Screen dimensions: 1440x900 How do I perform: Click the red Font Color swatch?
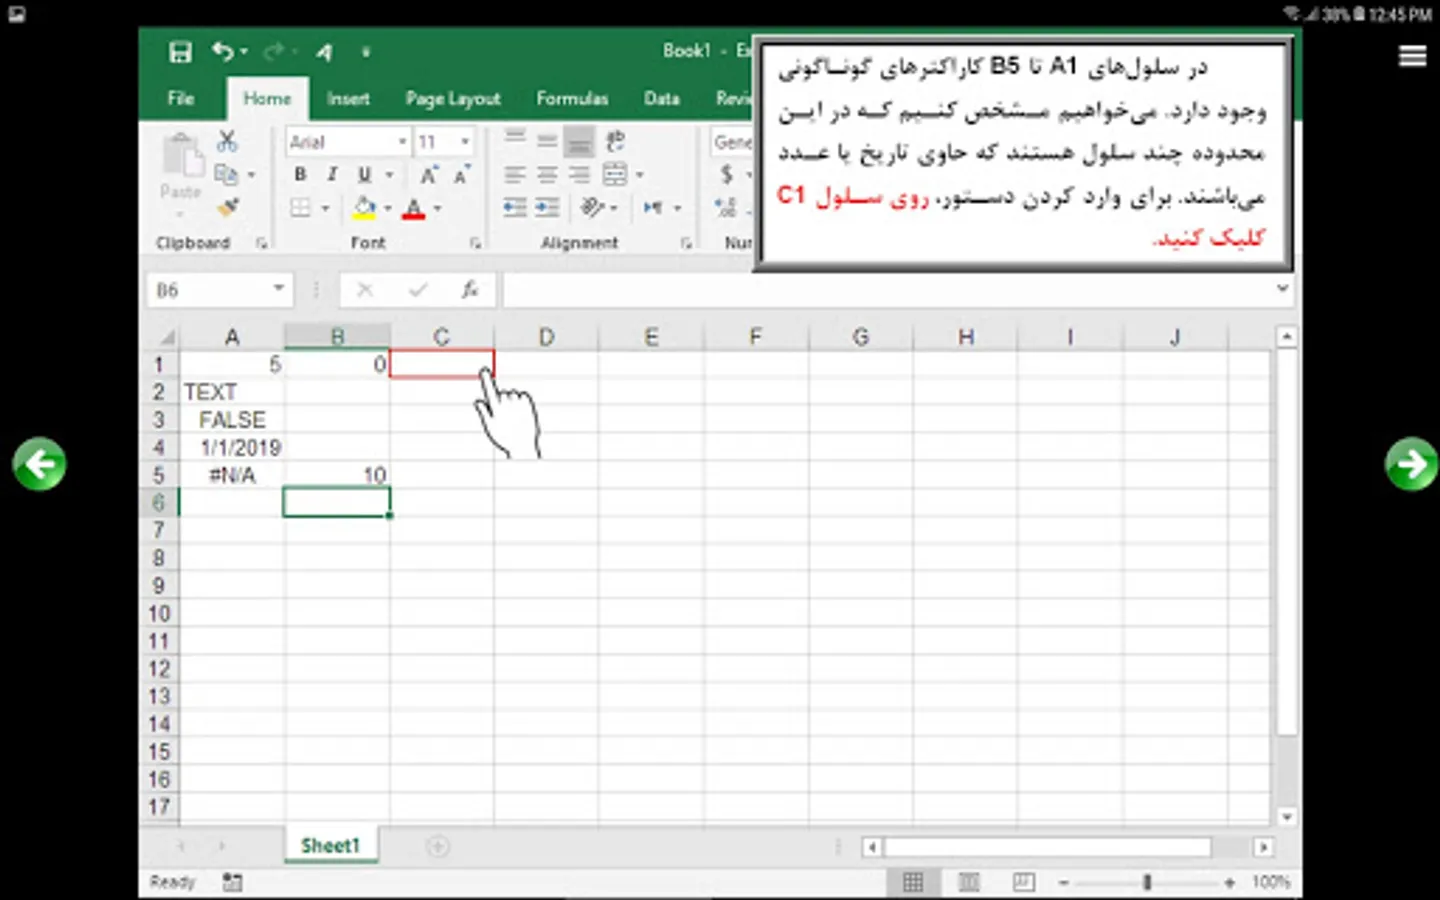pos(413,208)
